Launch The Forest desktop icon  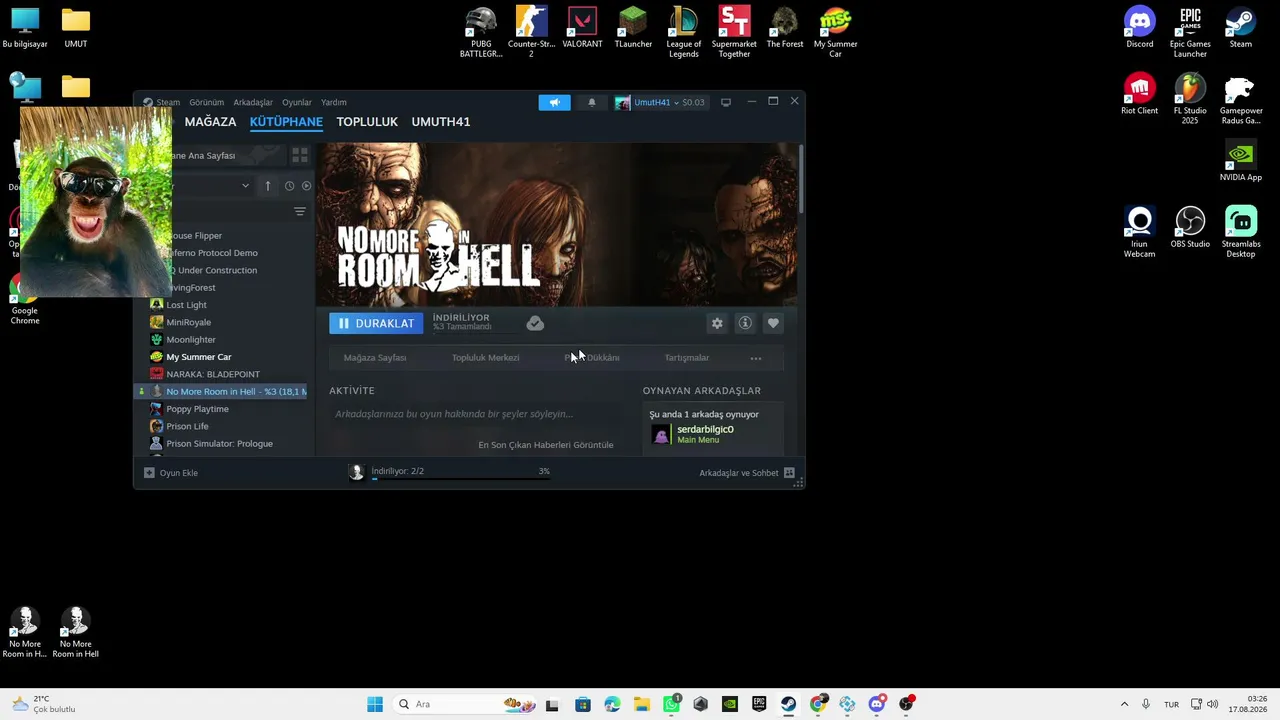point(785,27)
